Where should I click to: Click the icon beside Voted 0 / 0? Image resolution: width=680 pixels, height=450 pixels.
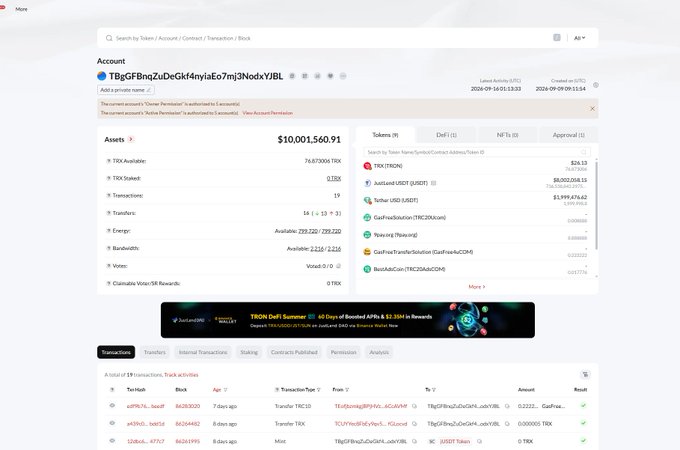click(338, 266)
